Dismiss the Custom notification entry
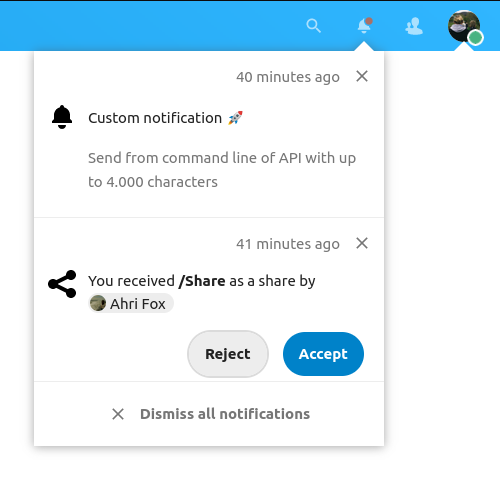The width and height of the screenshot is (500, 481). pyautogui.click(x=362, y=76)
